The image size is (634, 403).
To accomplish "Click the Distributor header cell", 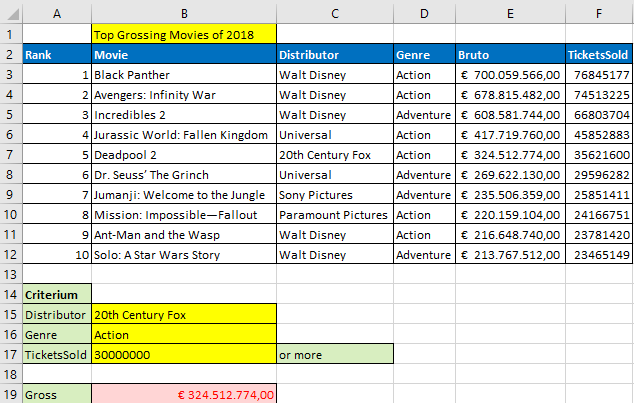I will tap(335, 55).
